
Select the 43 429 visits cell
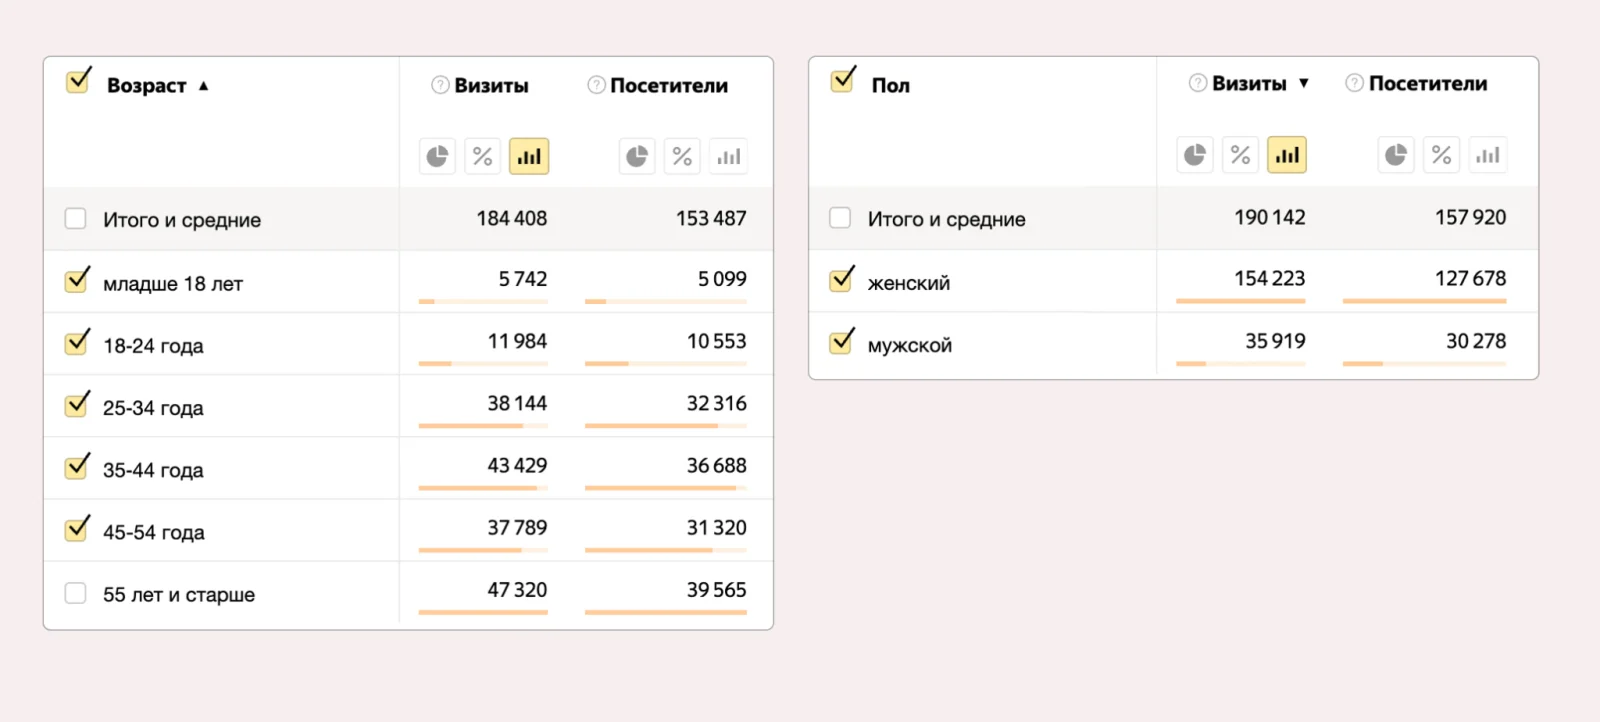pyautogui.click(x=517, y=465)
